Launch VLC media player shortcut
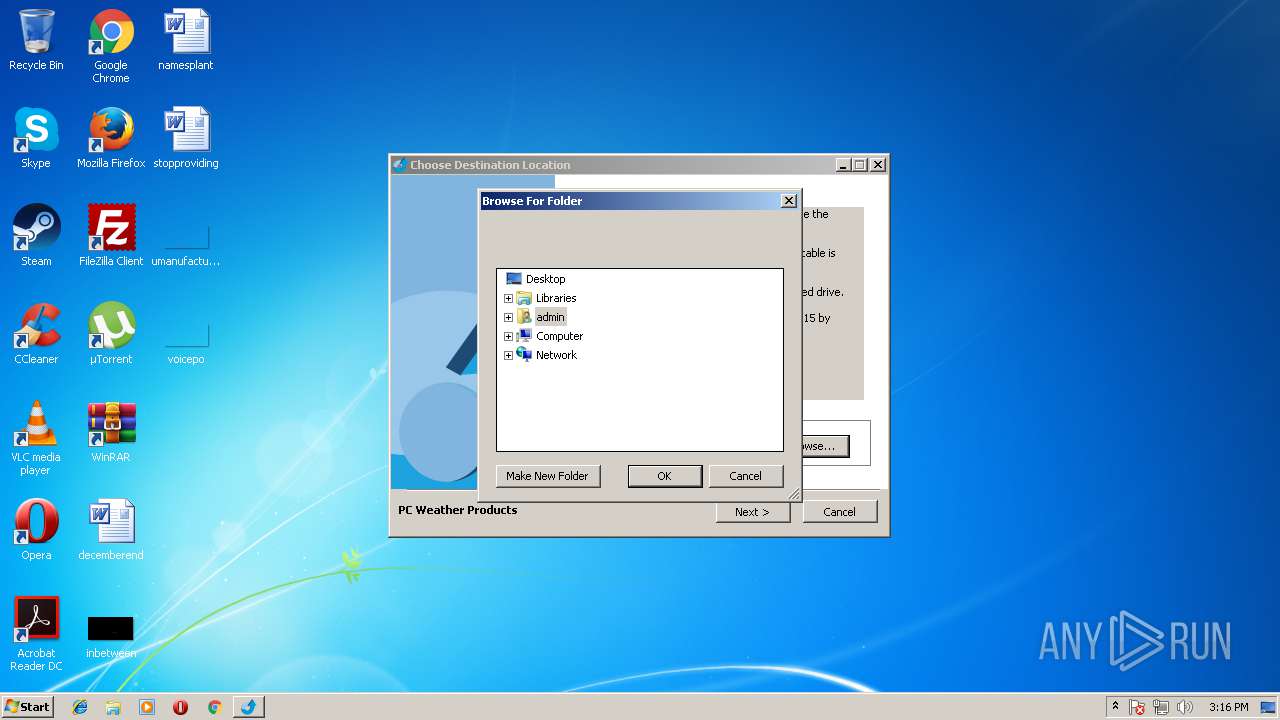The height and width of the screenshot is (720, 1280). coord(36,438)
